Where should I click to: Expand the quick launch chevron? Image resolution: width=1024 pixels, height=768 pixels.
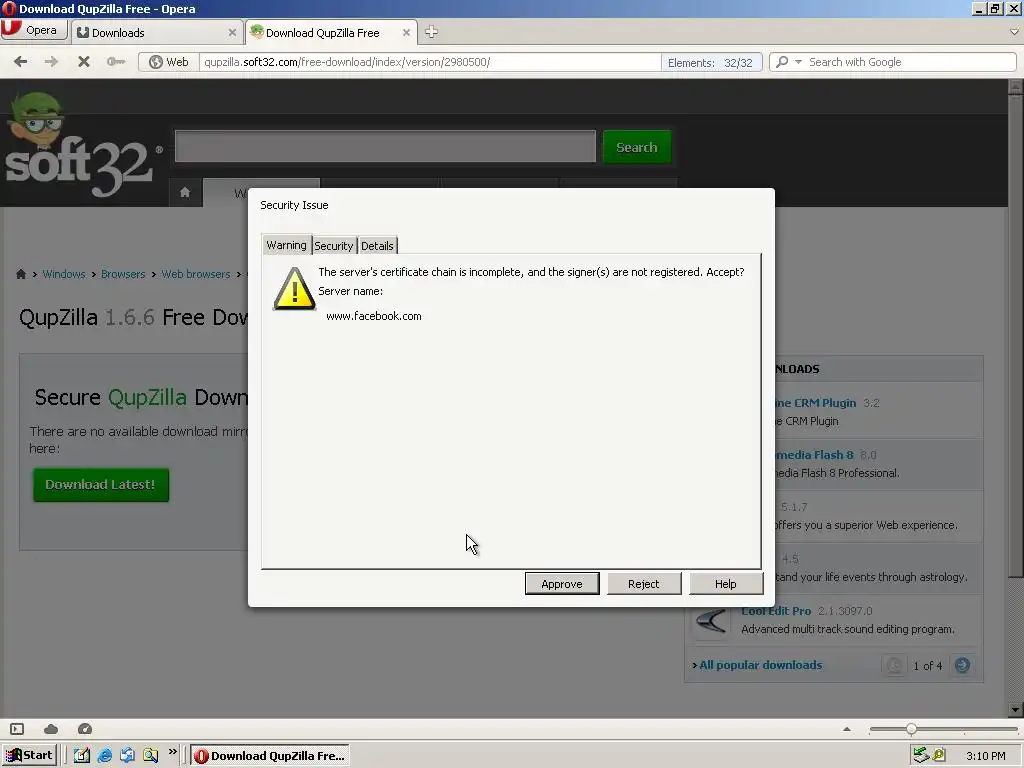pos(172,752)
